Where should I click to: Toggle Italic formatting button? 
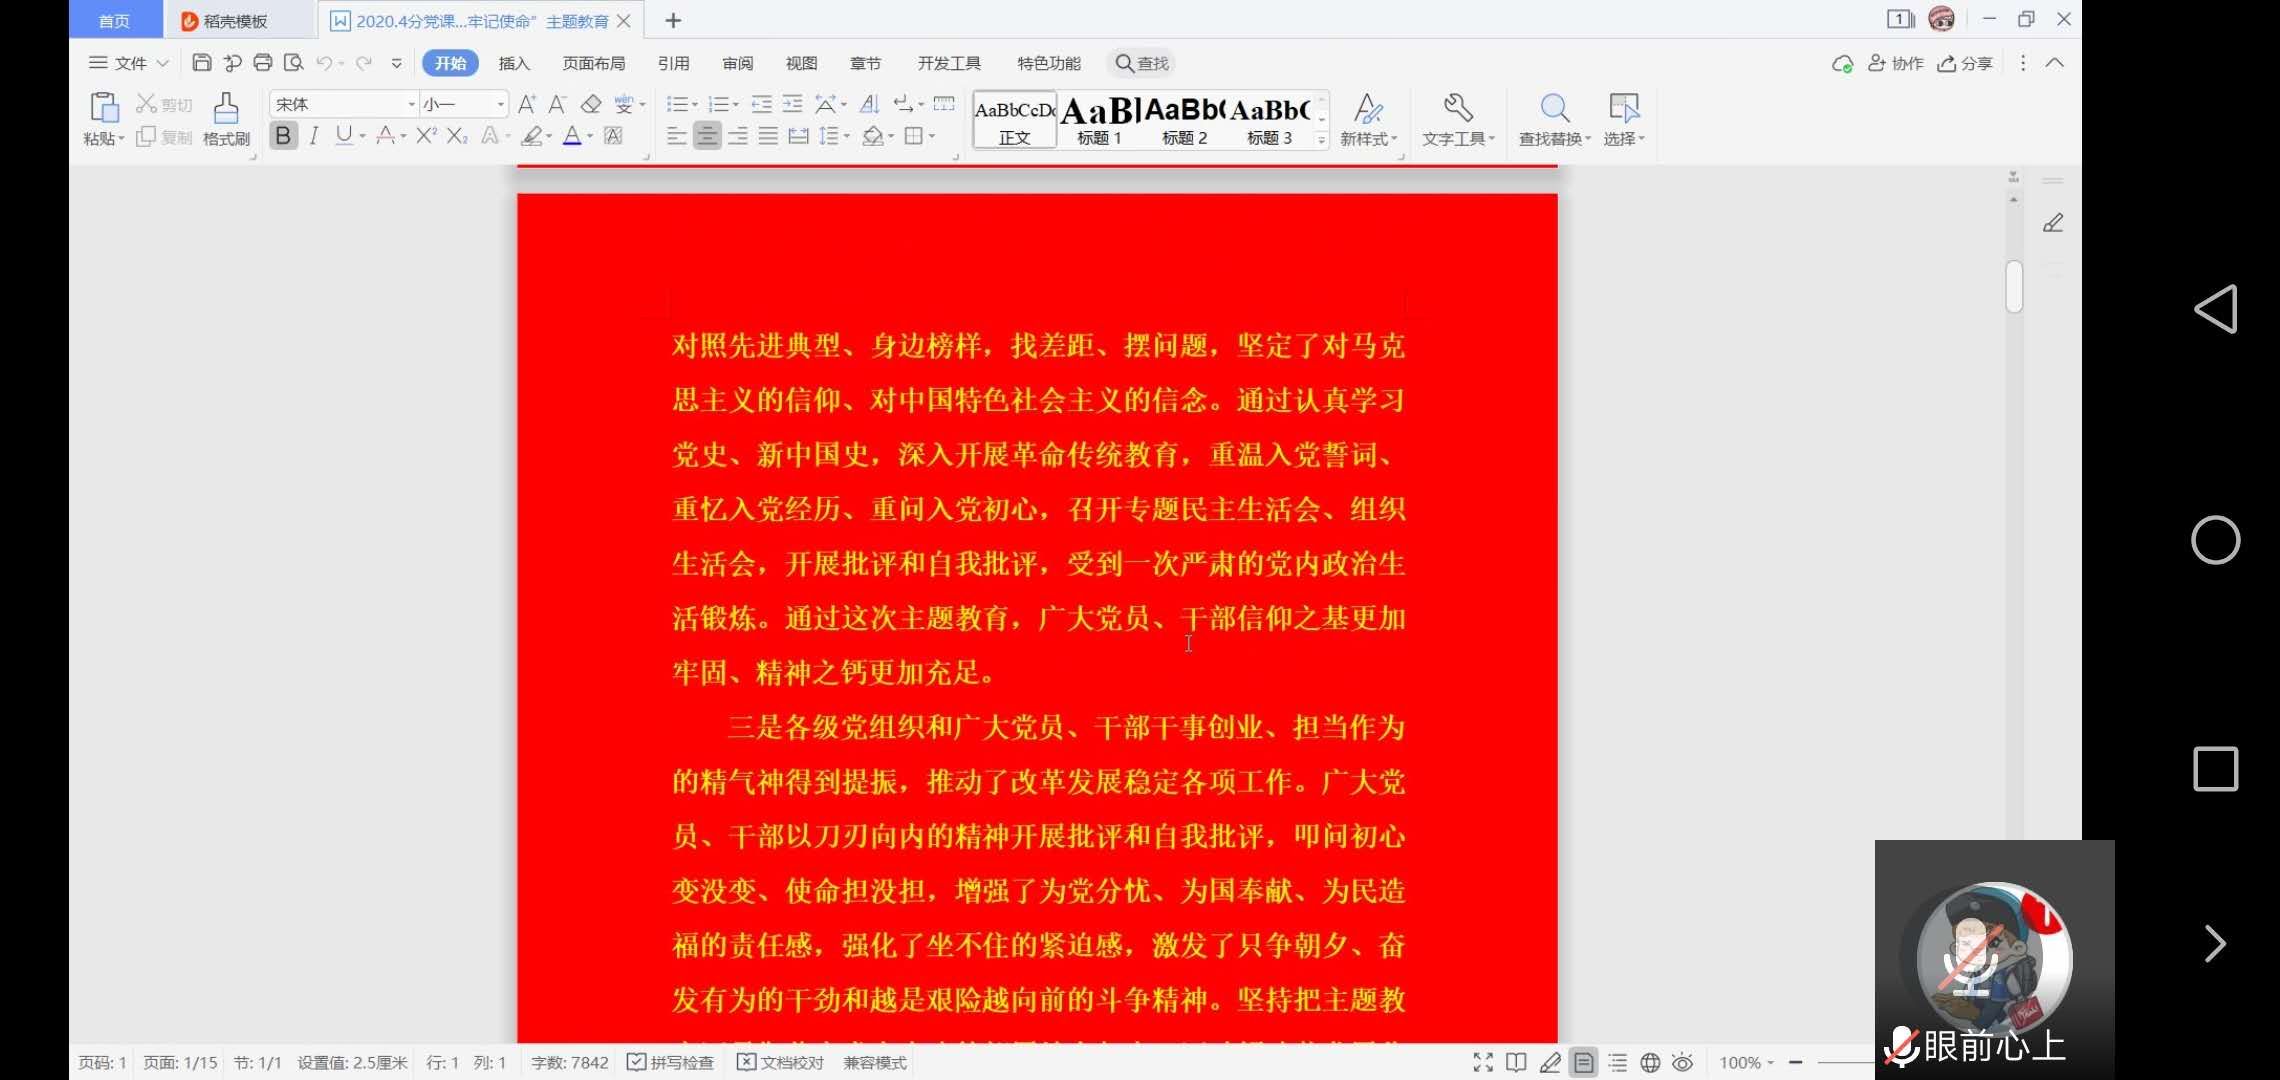314,136
